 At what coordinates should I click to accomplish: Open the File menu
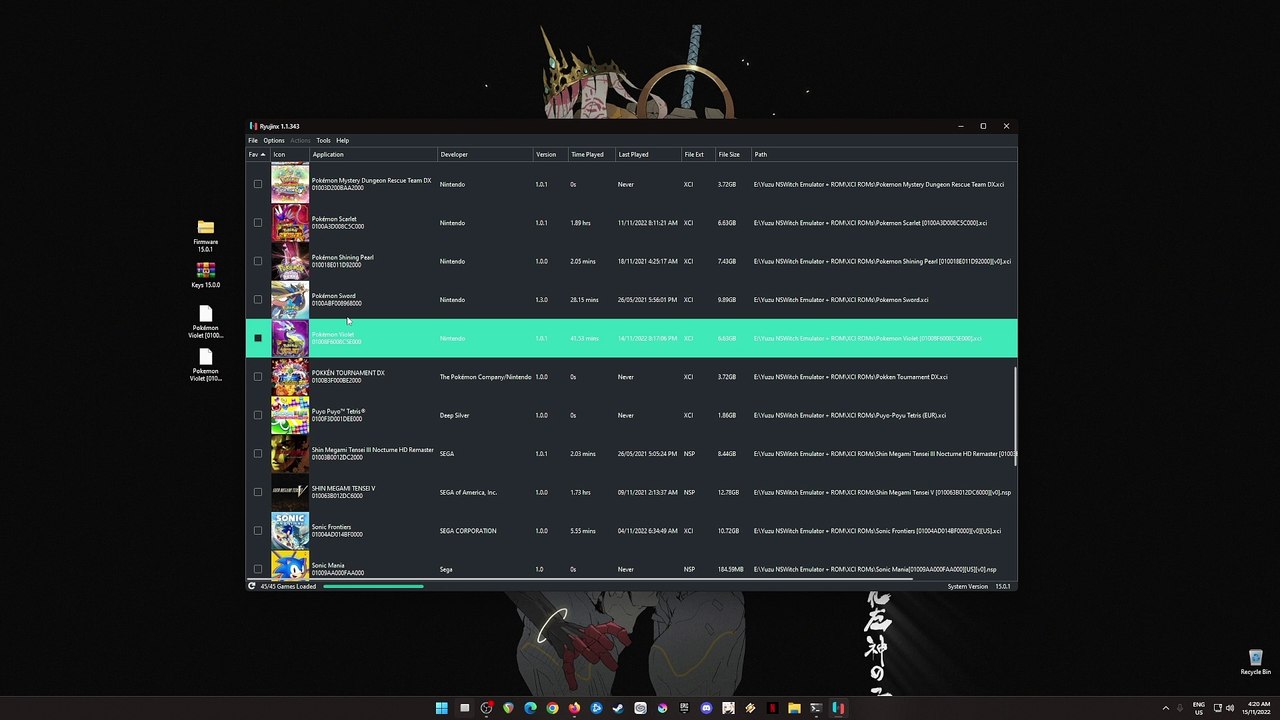[x=253, y=140]
